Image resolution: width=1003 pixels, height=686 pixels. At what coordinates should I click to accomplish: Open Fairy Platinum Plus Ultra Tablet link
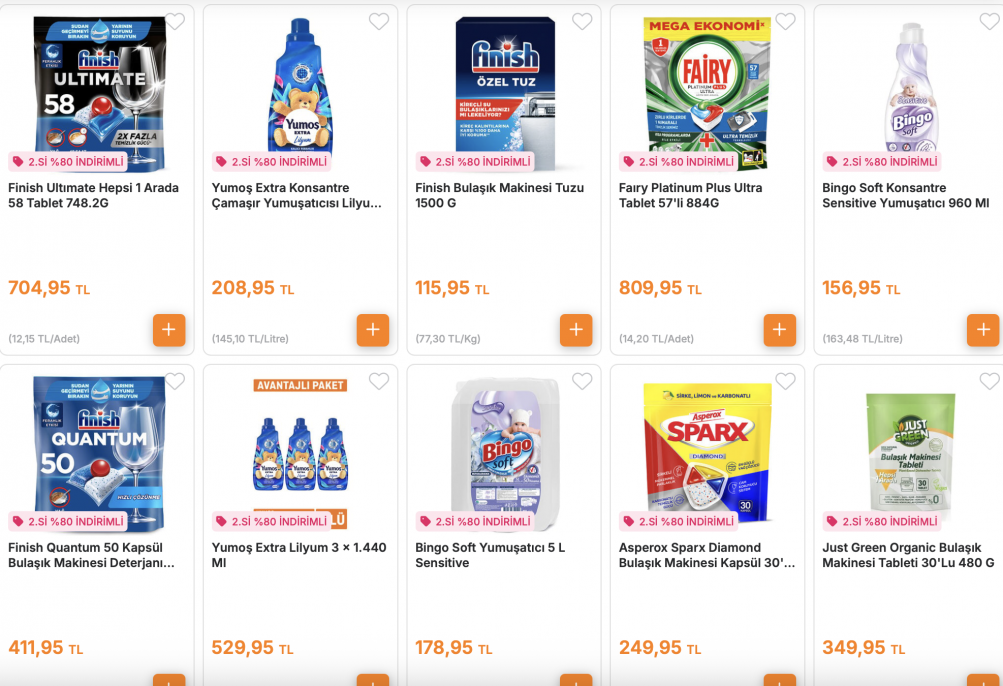(x=690, y=195)
